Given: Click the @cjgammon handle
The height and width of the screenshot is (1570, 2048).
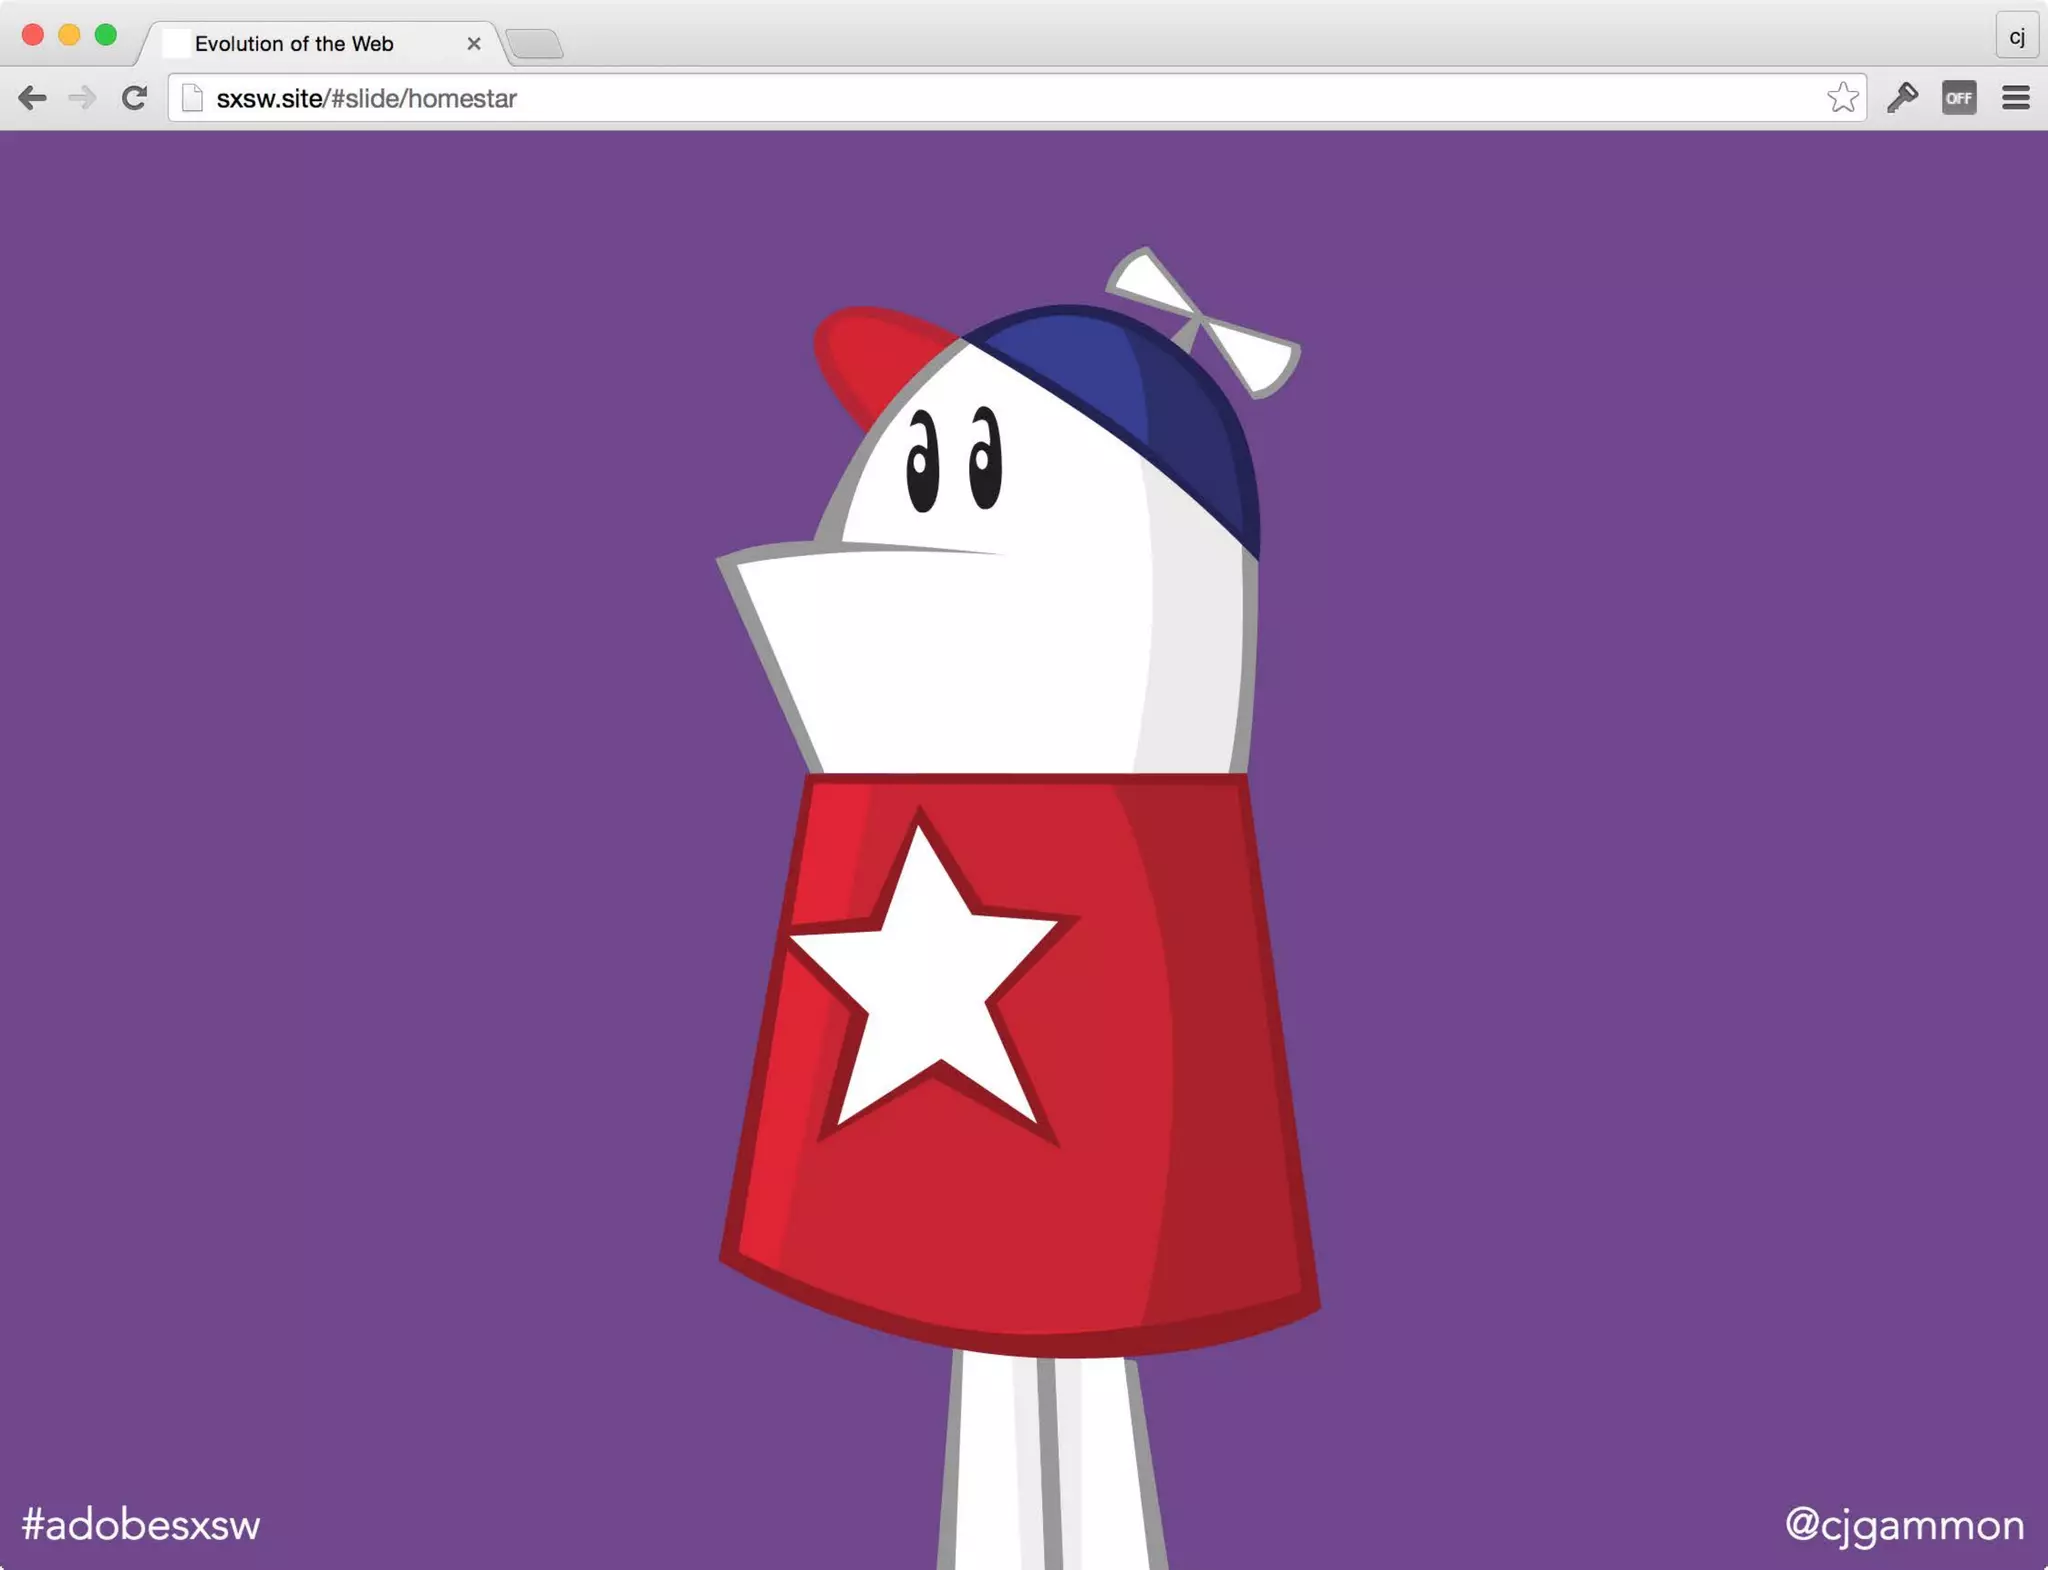Looking at the screenshot, I should pyautogui.click(x=1904, y=1525).
